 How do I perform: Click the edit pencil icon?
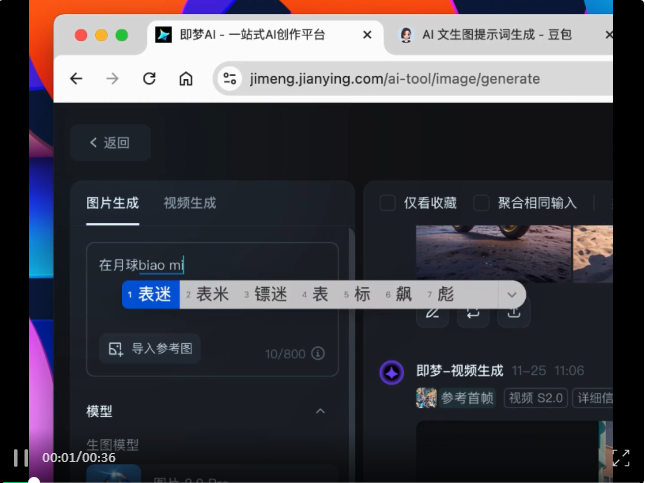(432, 313)
